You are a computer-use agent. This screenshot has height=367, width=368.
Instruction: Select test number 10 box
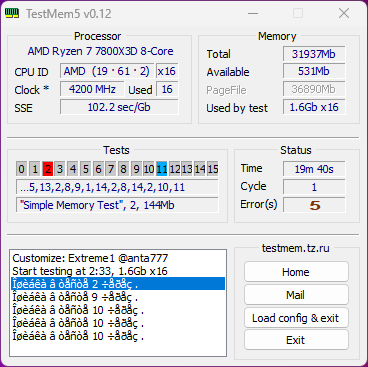tap(149, 169)
